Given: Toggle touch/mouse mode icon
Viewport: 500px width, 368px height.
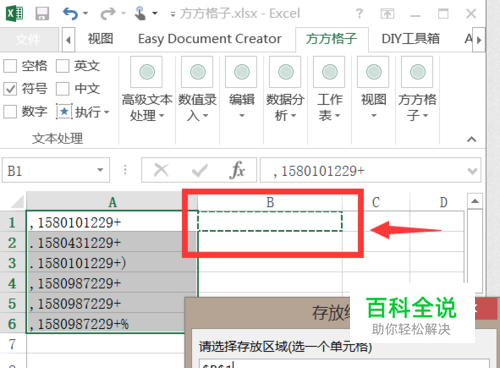Looking at the screenshot, I should pyautogui.click(x=140, y=14).
